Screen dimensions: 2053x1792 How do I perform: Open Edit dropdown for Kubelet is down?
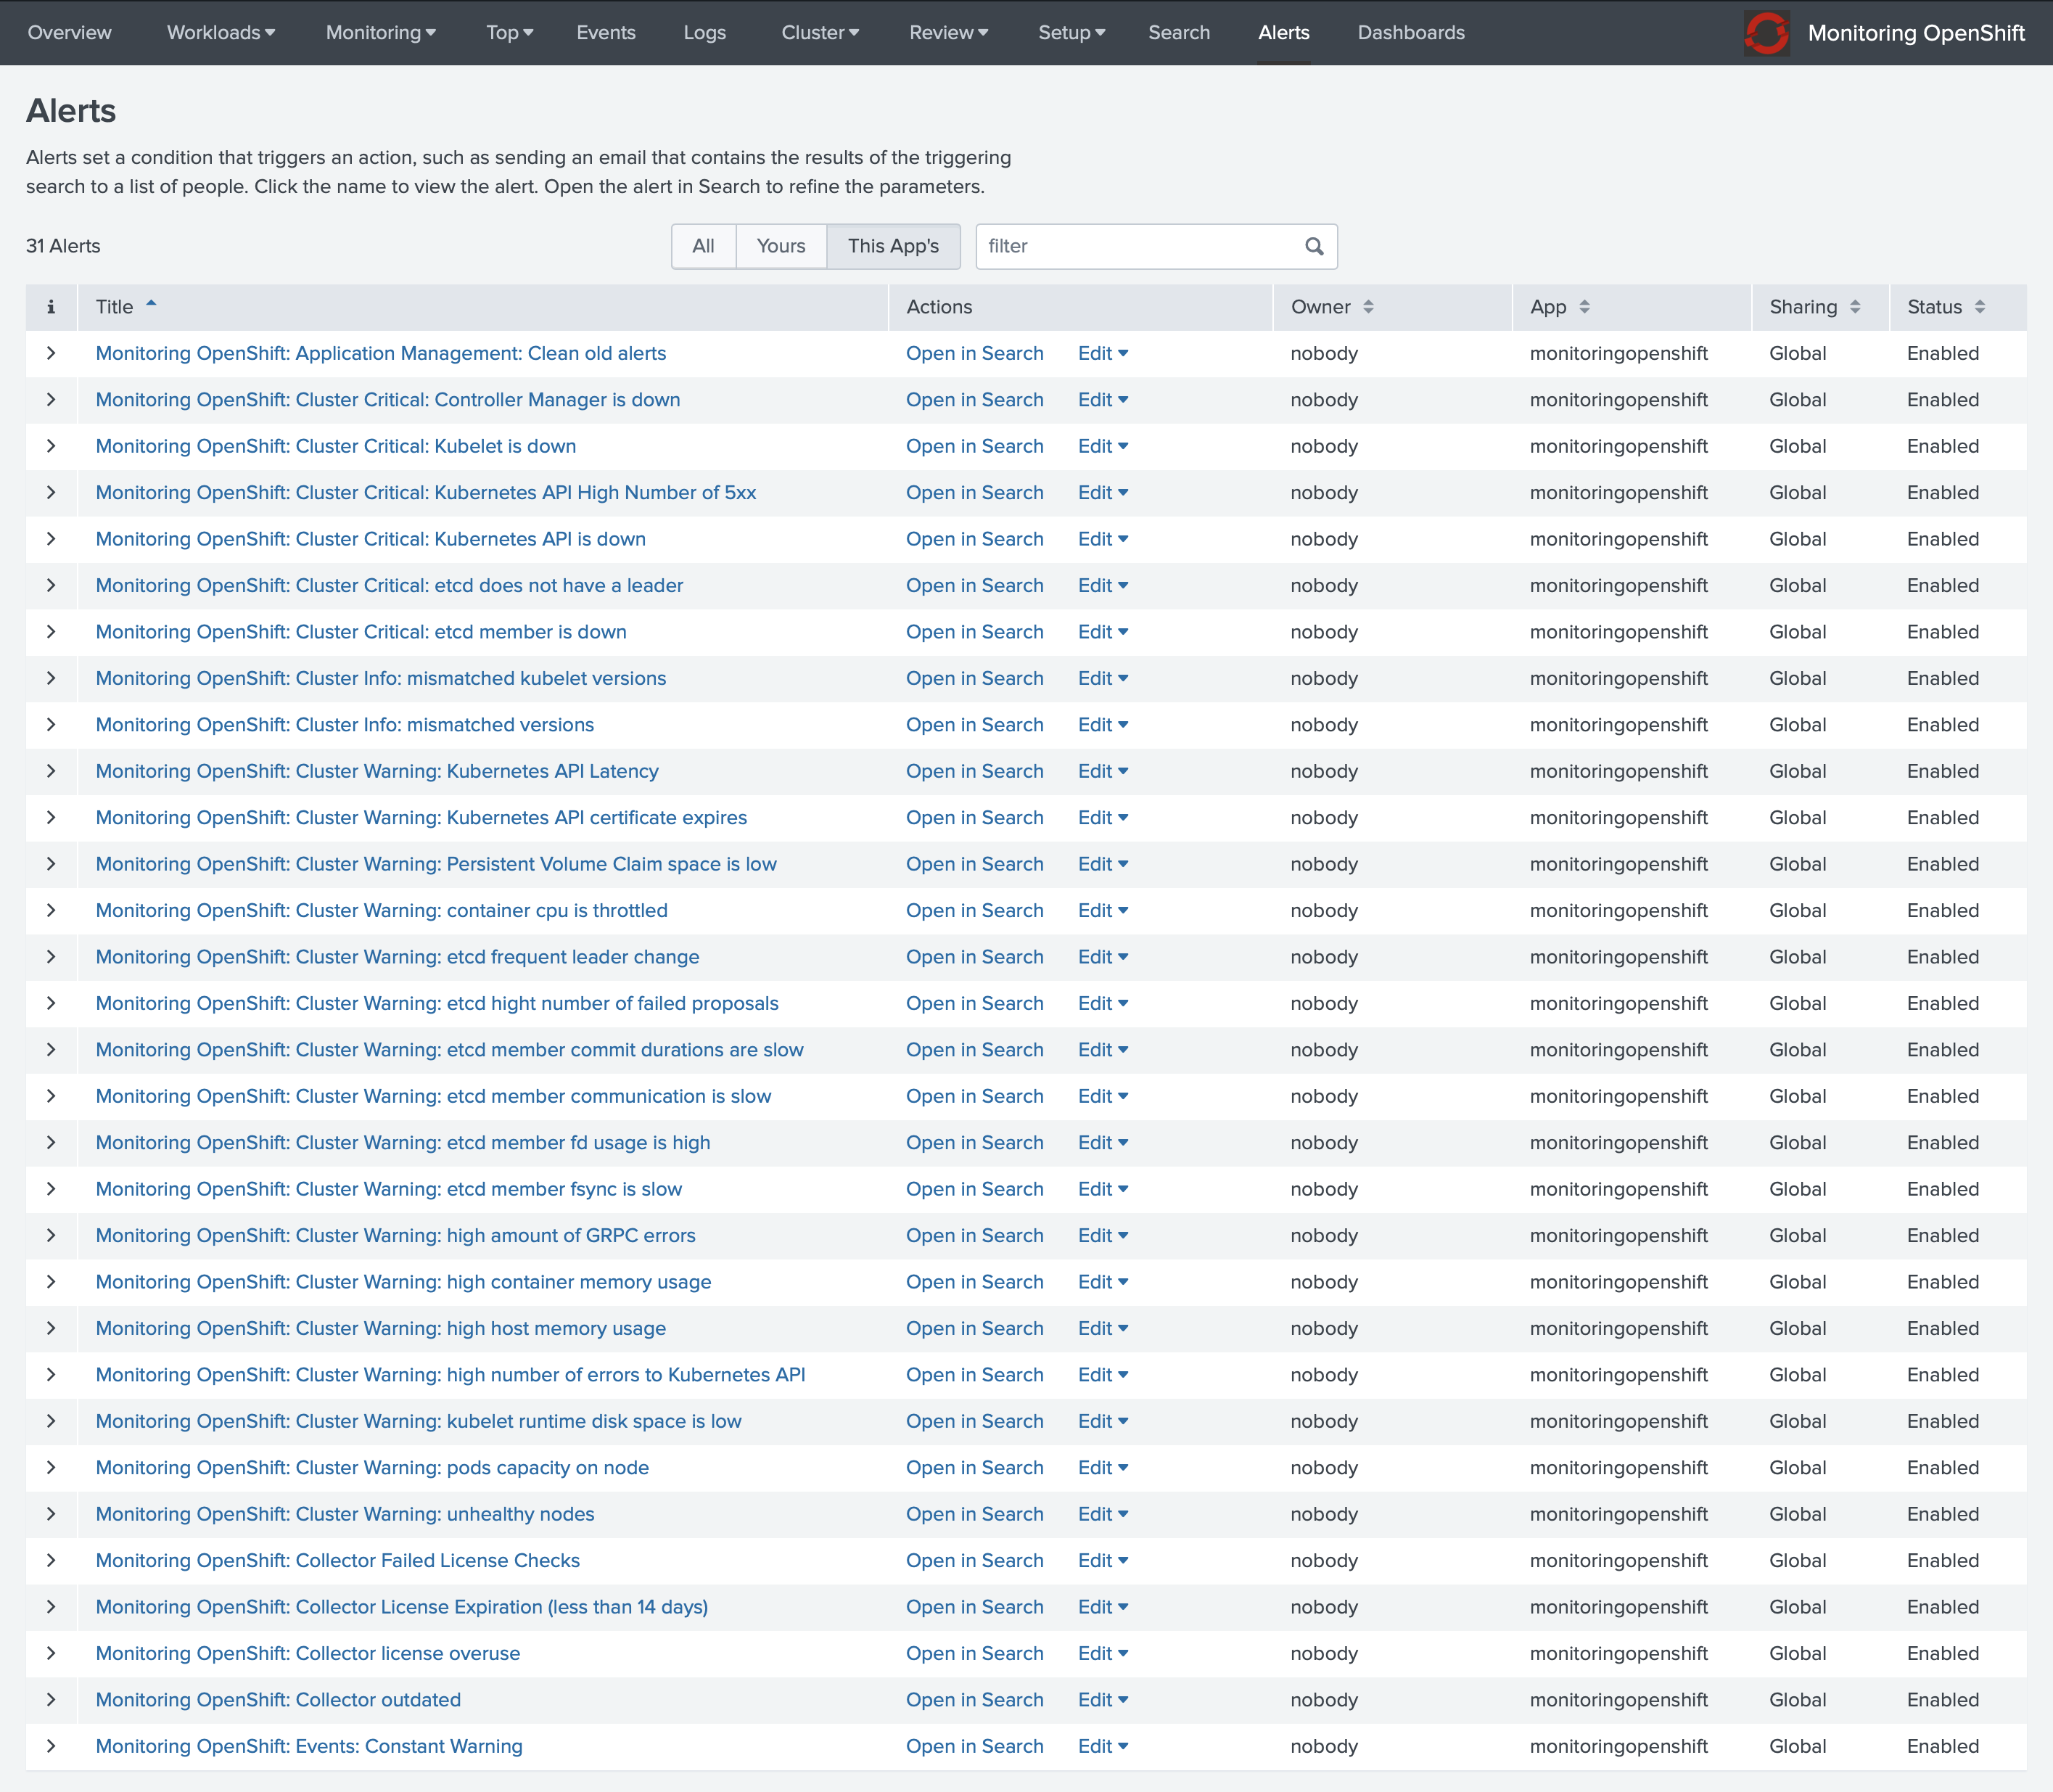tap(1103, 446)
